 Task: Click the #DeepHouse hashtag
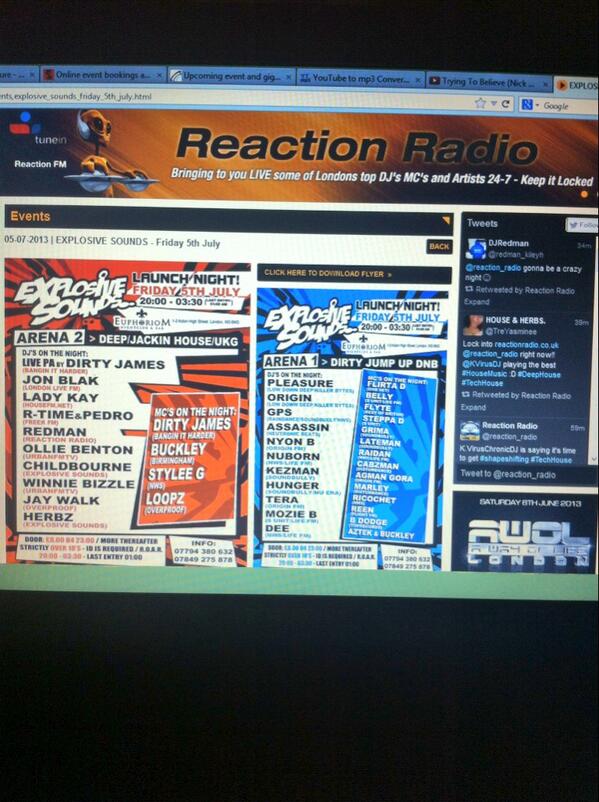point(538,374)
